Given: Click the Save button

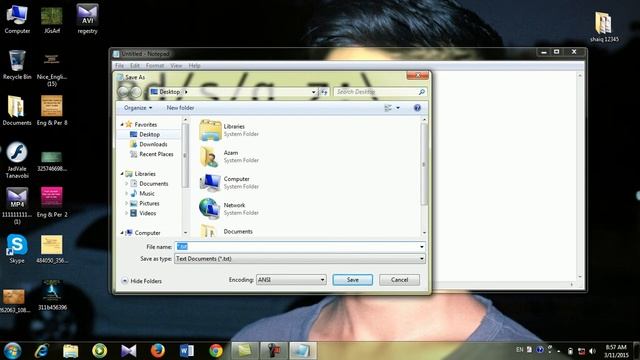Looking at the screenshot, I should point(353,280).
